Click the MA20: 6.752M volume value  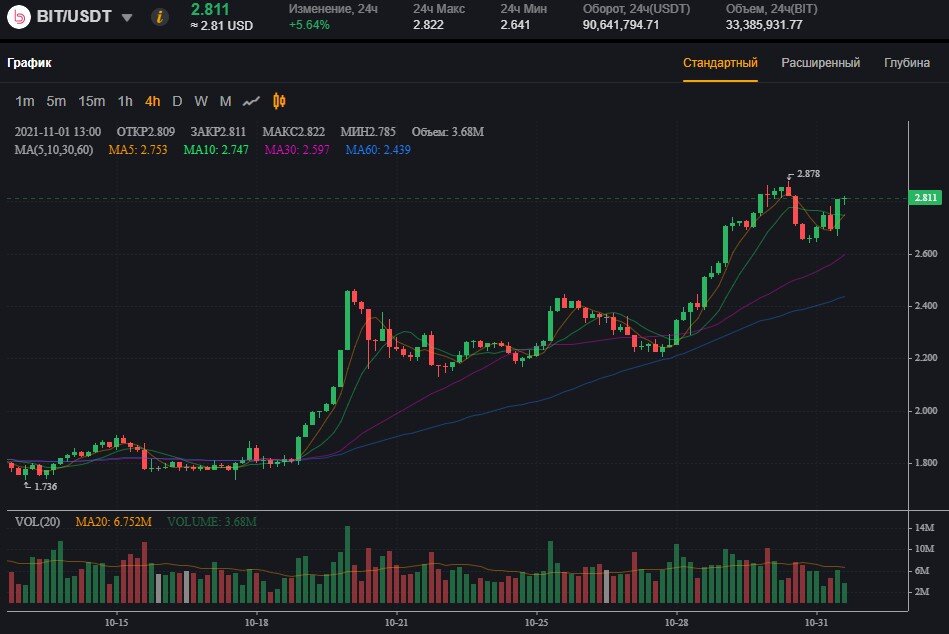point(113,521)
